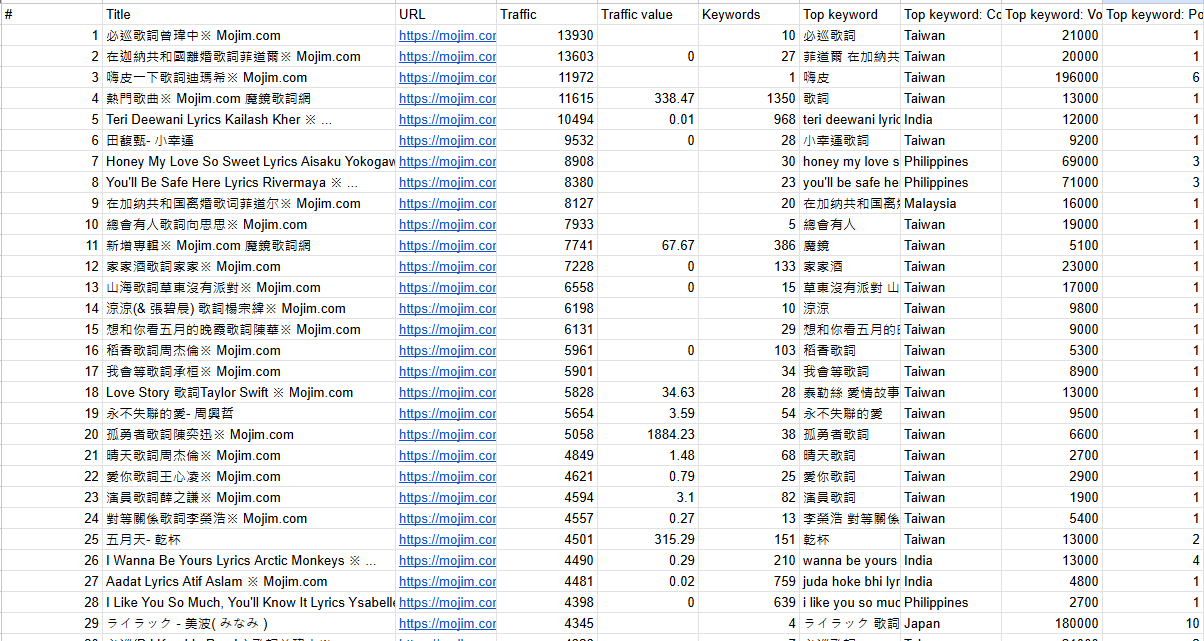1204x641 pixels.
Task: Select the Traffic value column header
Action: (x=648, y=14)
